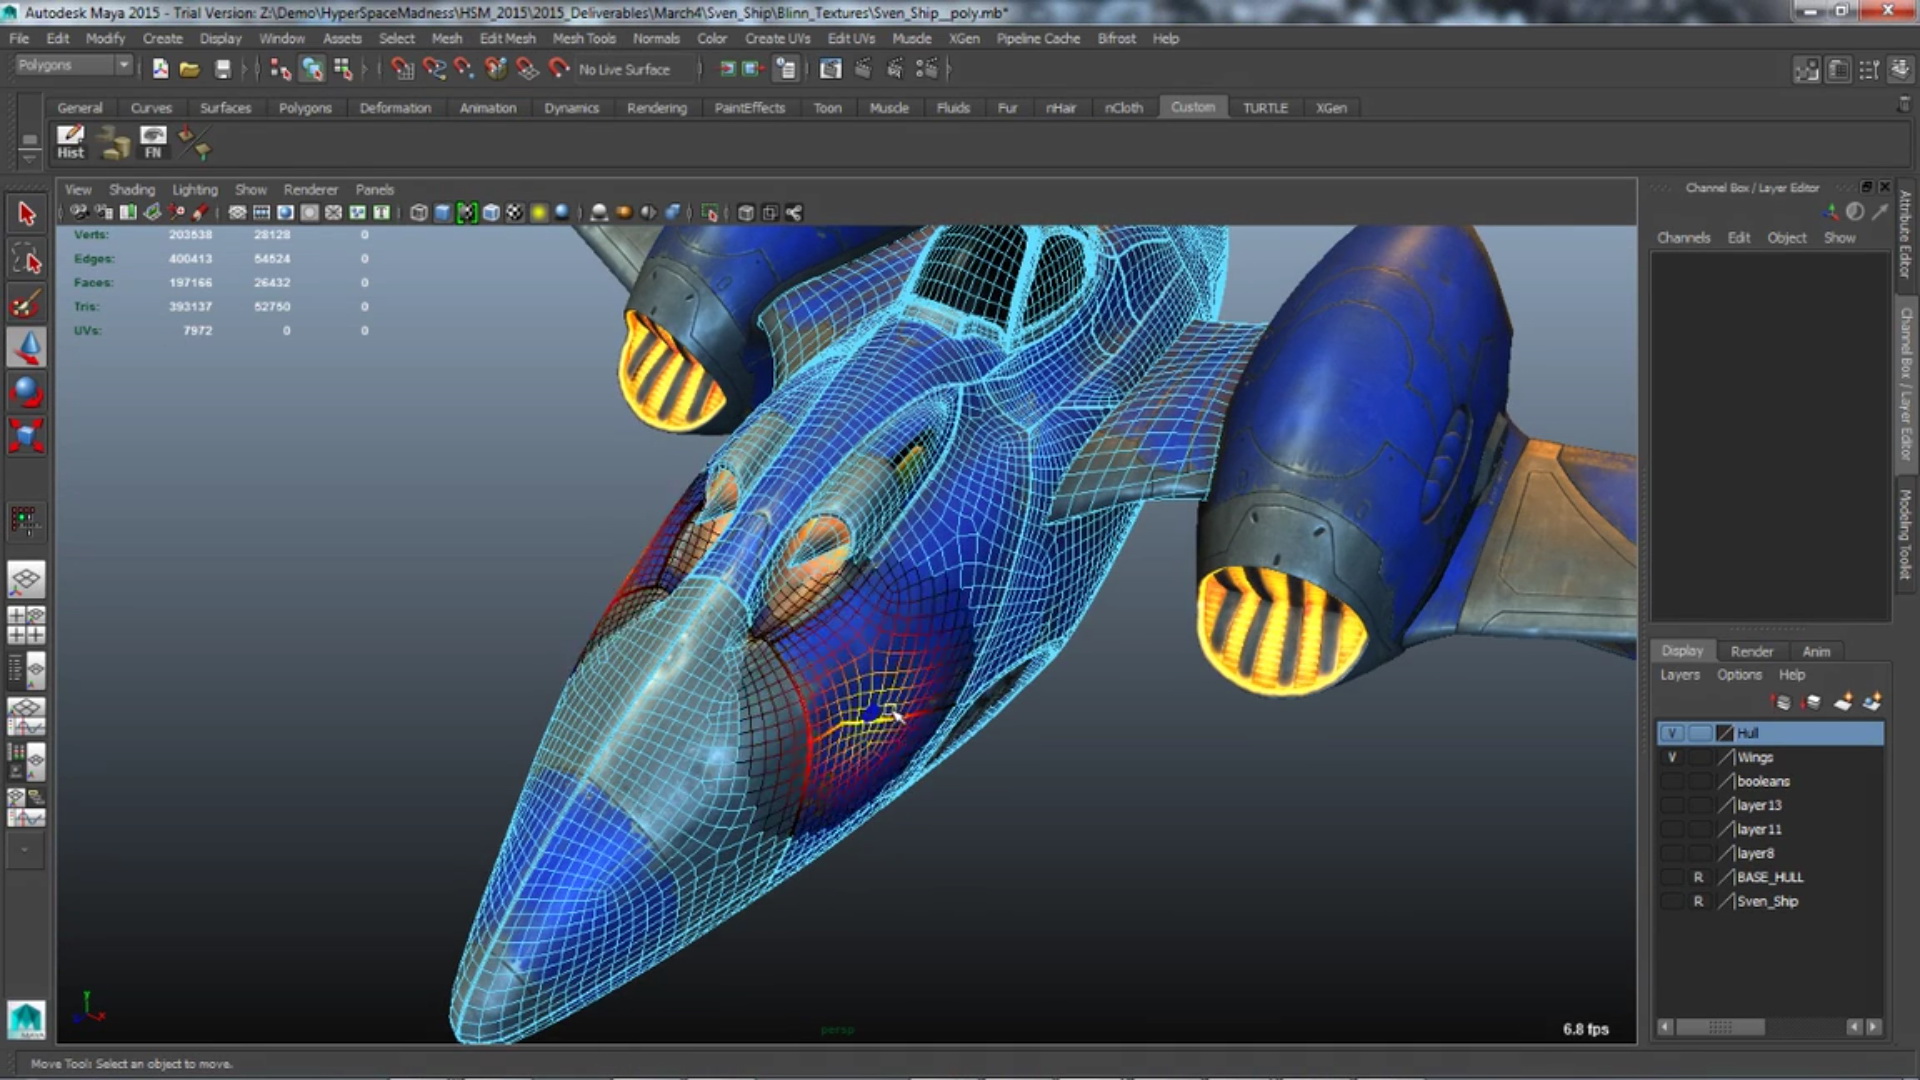This screenshot has width=1920, height=1080.
Task: Click the Render tab in panel
Action: 1751,650
